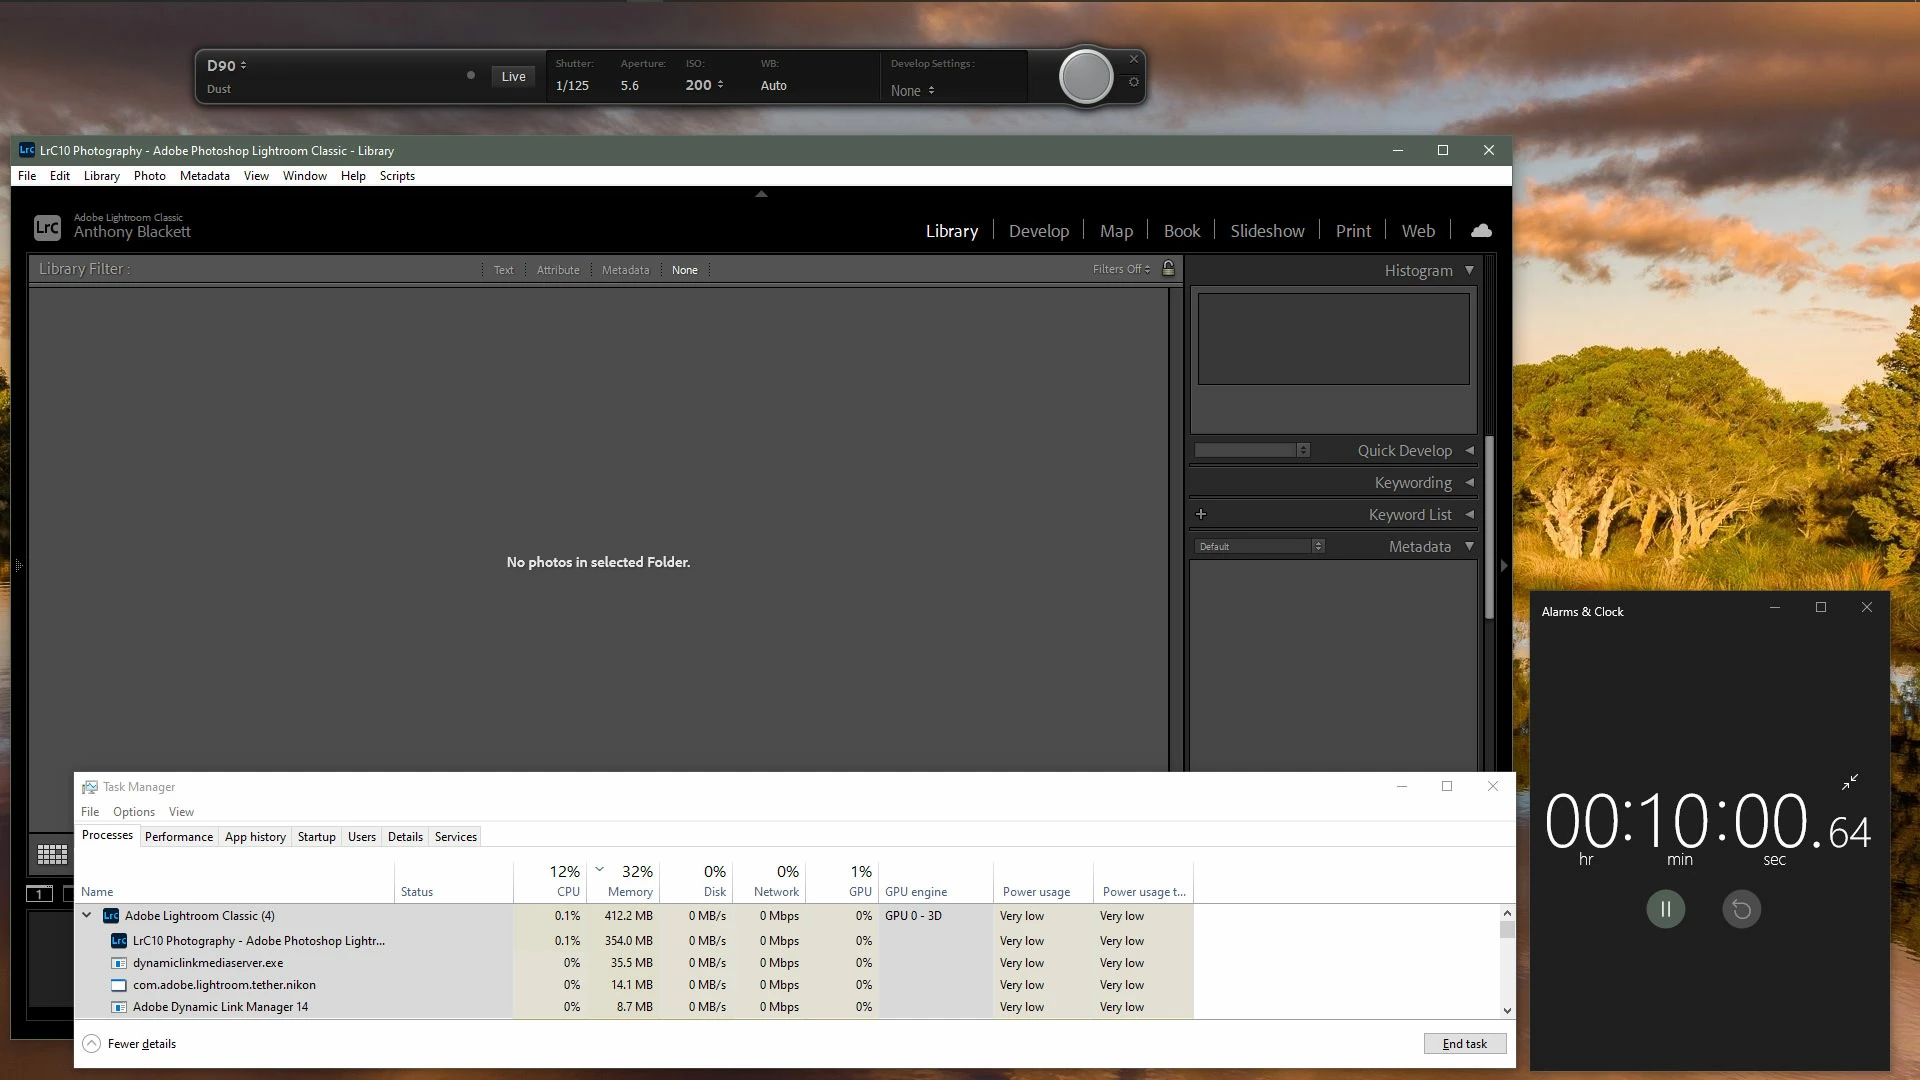Add keyword with the plus icon

[1201, 514]
